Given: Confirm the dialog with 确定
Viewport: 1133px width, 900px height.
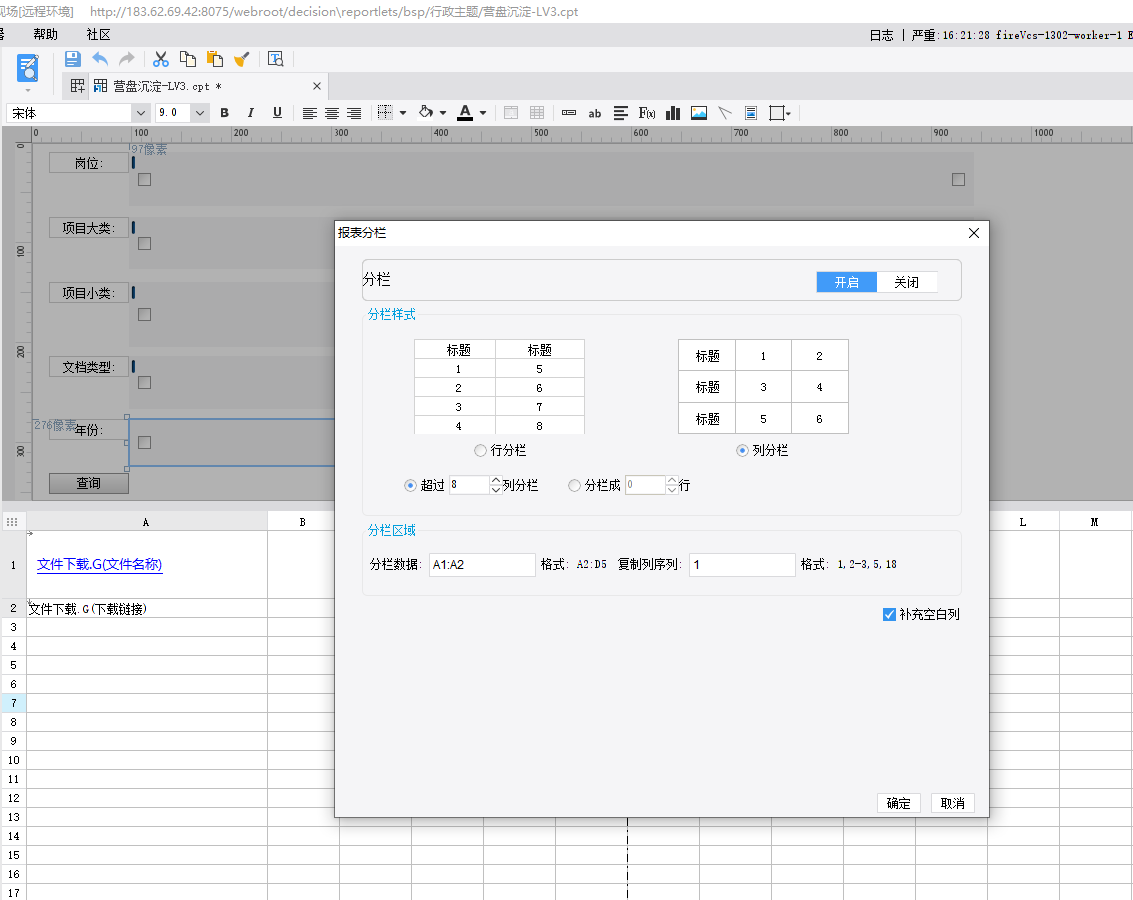Looking at the screenshot, I should 898,803.
